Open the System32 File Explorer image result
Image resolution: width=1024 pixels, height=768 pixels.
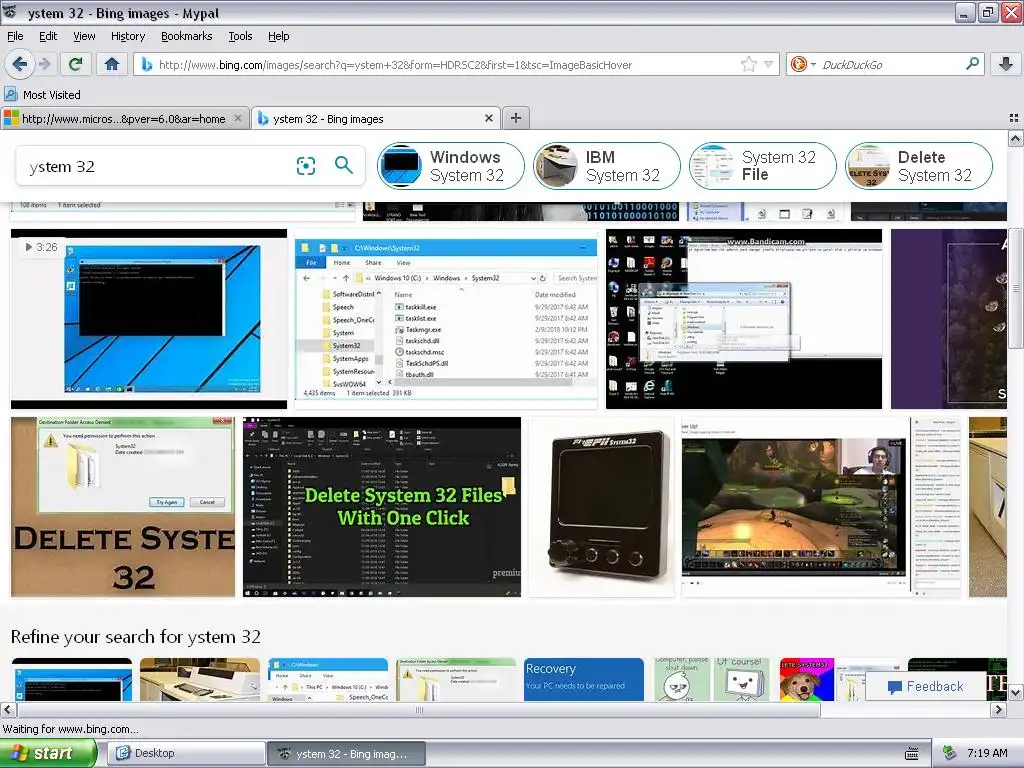(445, 319)
